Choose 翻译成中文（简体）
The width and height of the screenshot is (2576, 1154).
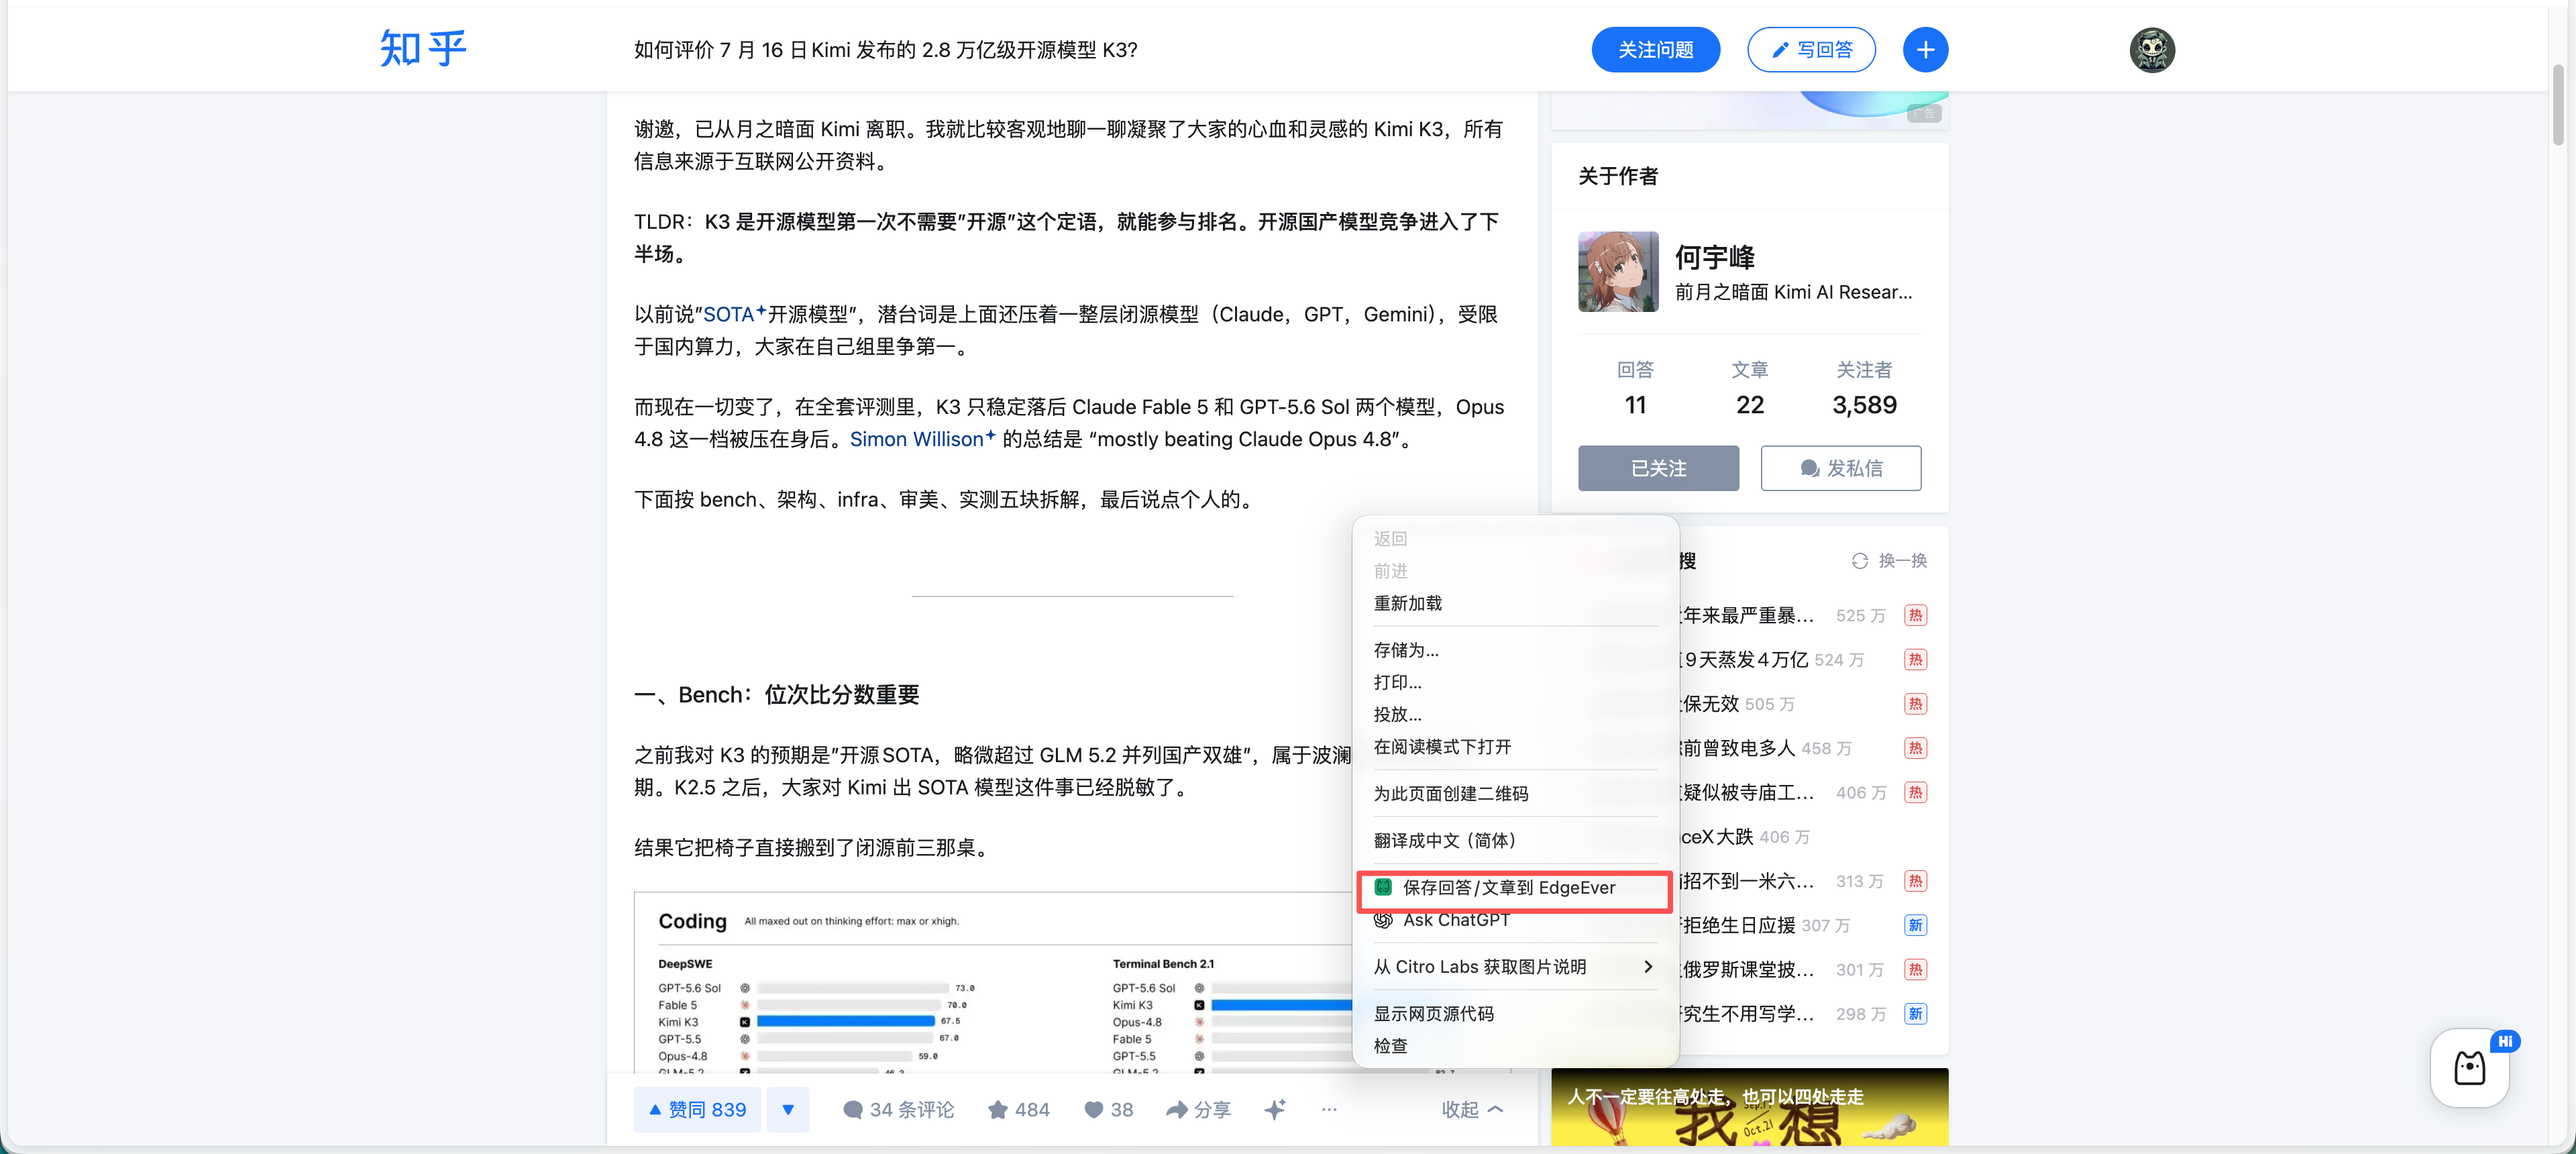tap(1515, 841)
